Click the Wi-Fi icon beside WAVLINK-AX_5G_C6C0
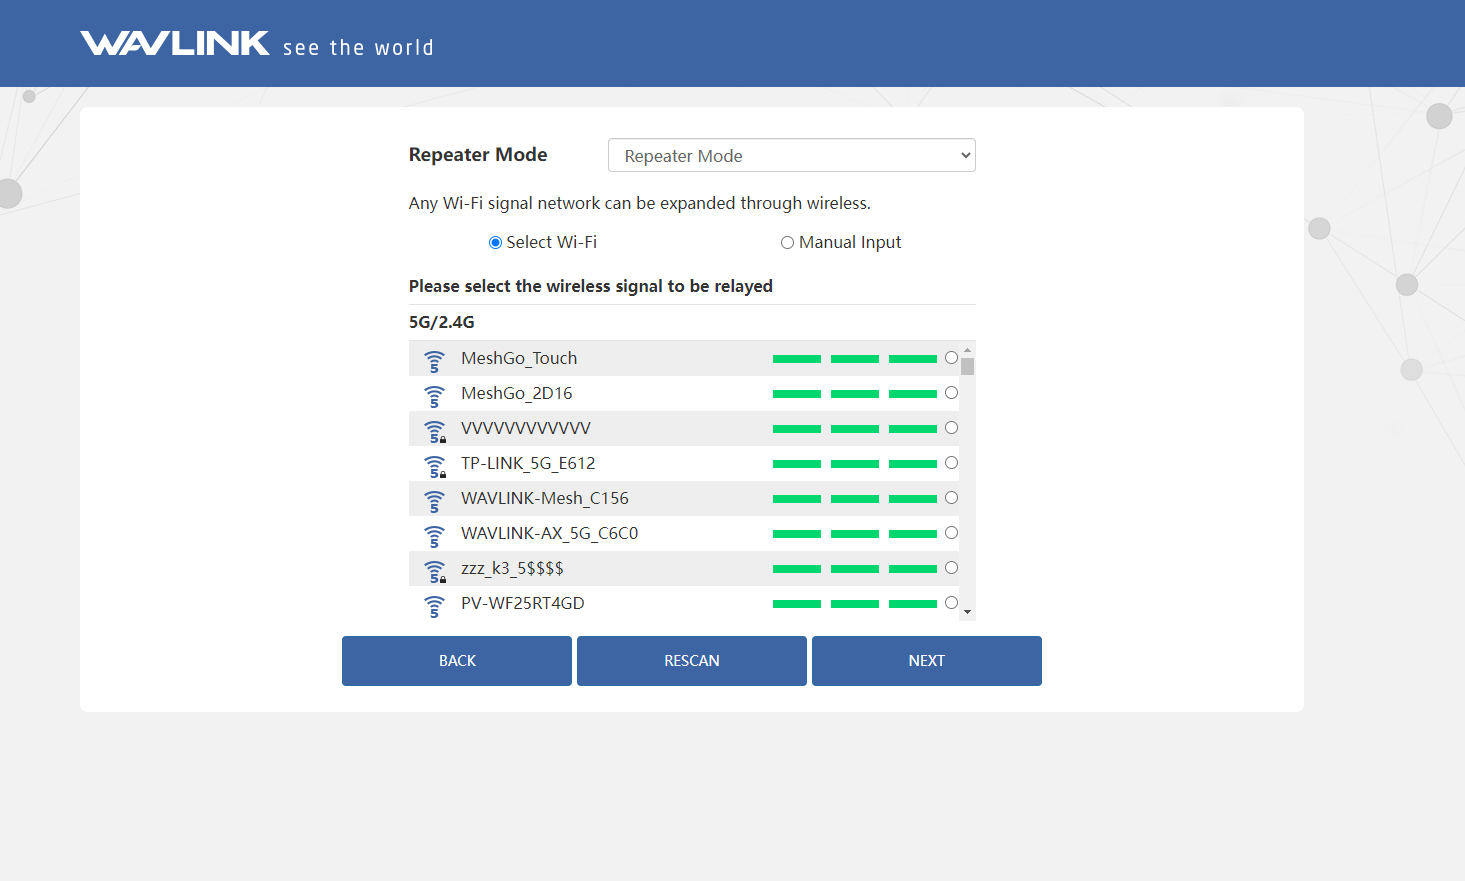Screen dimensions: 1465x881 (x=434, y=536)
